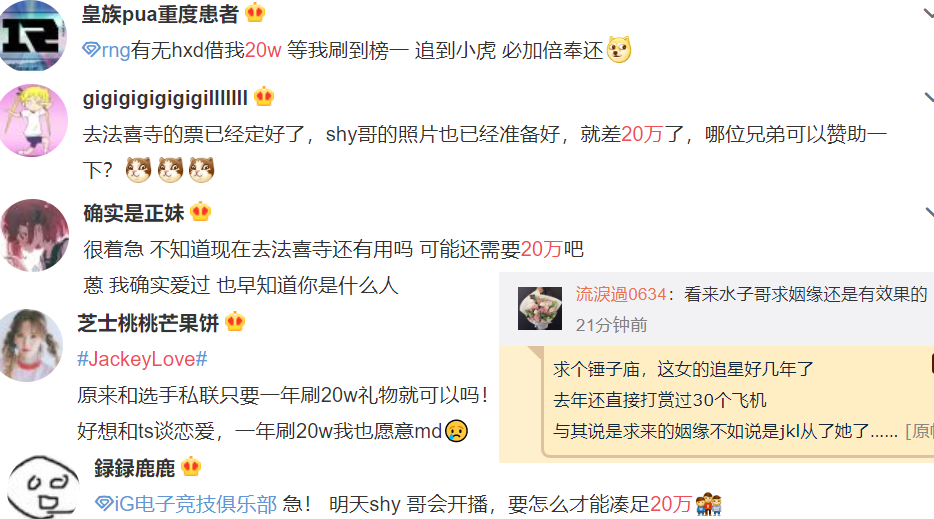Open the chevron menu on 确实是正妹 post
The height and width of the screenshot is (519, 934).
click(x=929, y=212)
